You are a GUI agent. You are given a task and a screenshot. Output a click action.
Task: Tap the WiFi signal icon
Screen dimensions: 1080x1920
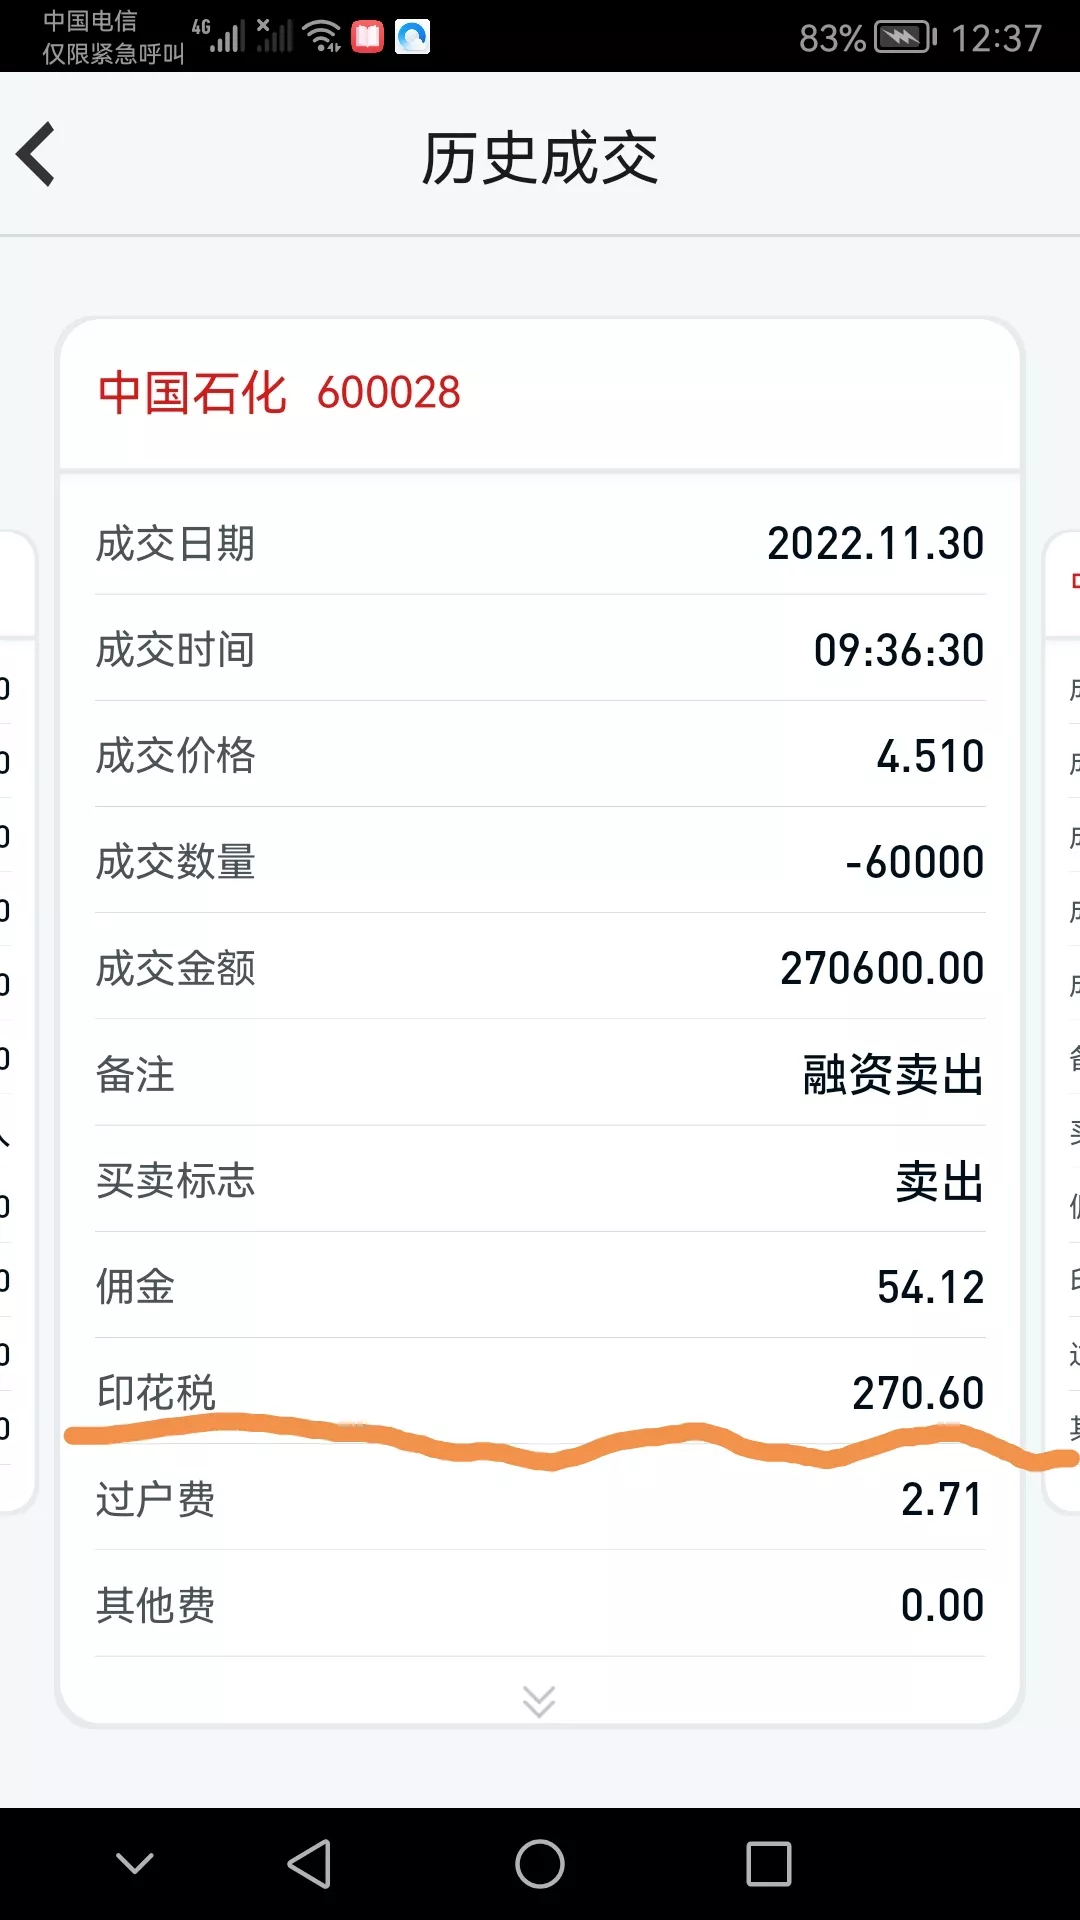(322, 36)
